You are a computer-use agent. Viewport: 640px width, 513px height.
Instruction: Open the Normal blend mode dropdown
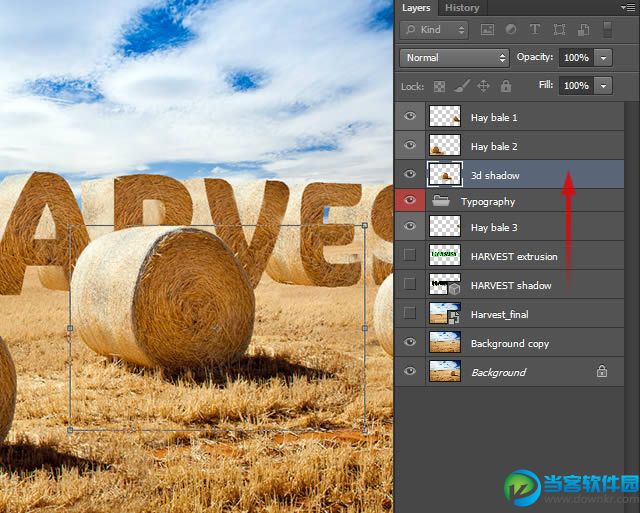(454, 58)
